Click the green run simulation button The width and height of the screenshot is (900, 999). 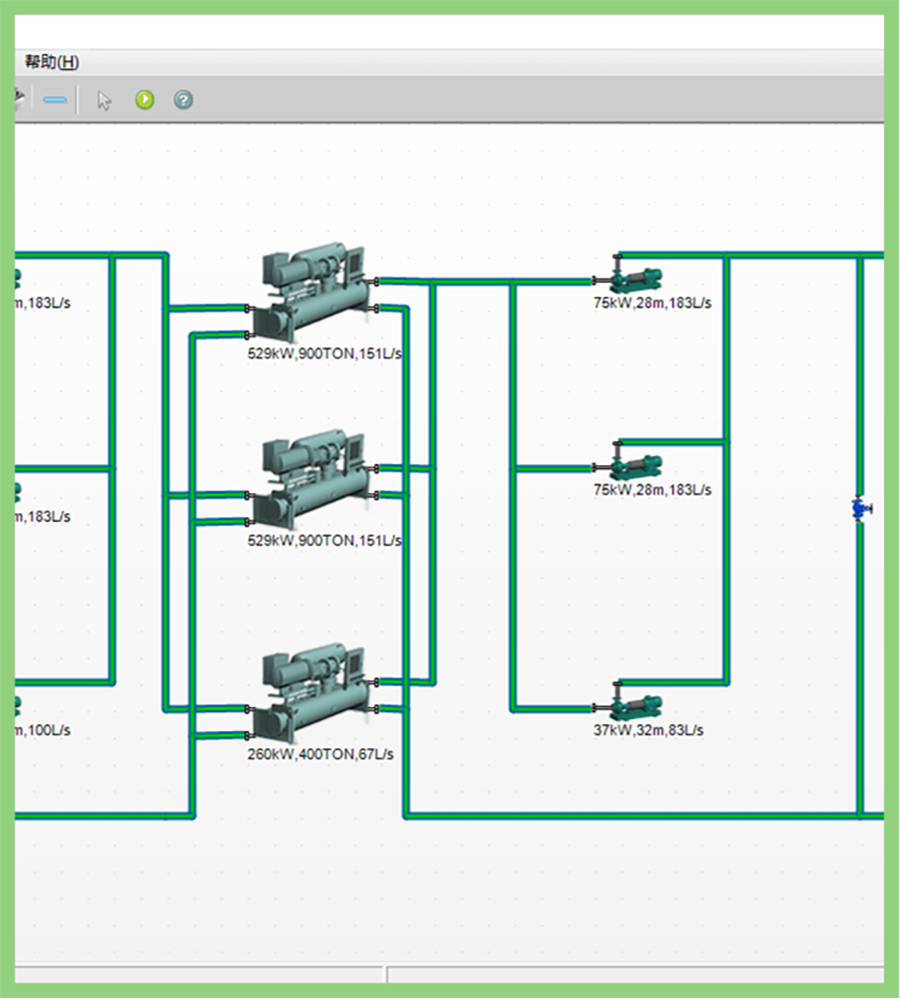(145, 100)
